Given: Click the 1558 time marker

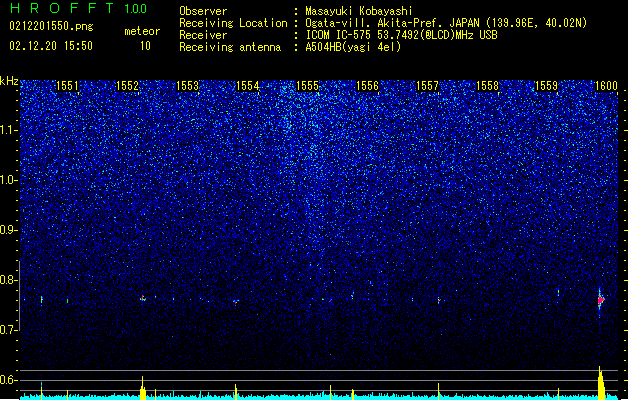Looking at the screenshot, I should tap(487, 86).
